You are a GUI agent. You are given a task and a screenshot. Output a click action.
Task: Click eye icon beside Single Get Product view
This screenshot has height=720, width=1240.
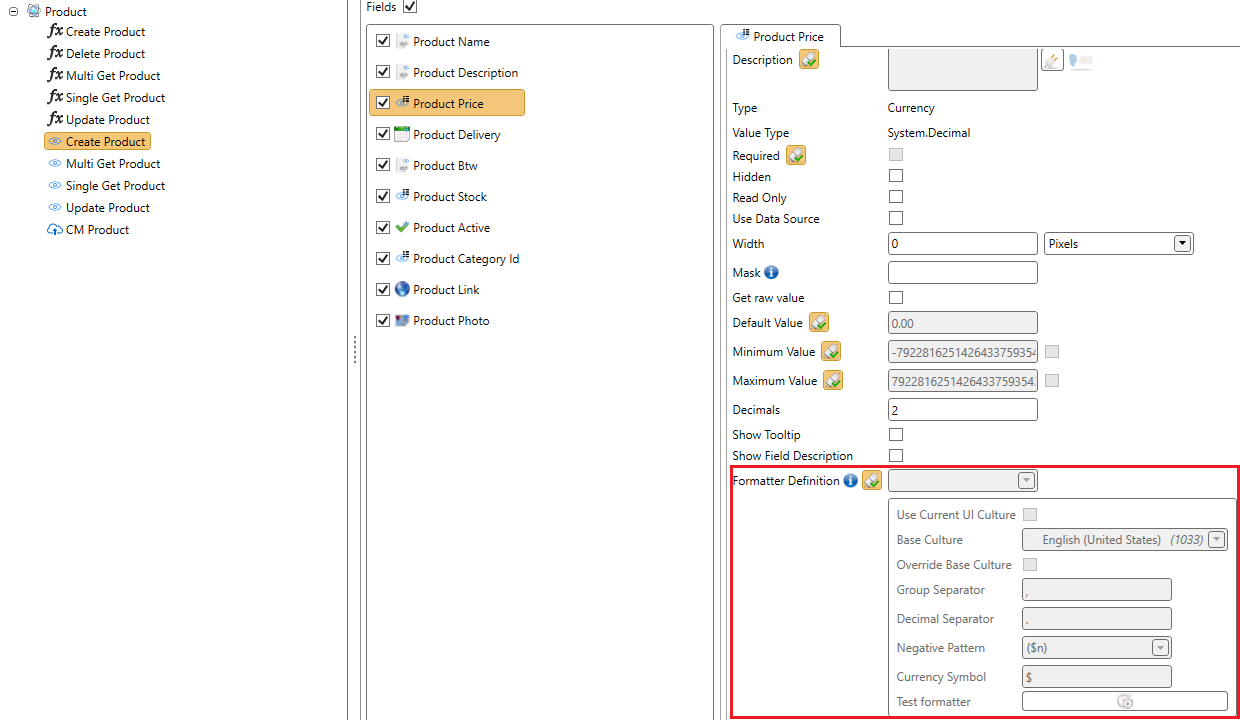click(55, 186)
